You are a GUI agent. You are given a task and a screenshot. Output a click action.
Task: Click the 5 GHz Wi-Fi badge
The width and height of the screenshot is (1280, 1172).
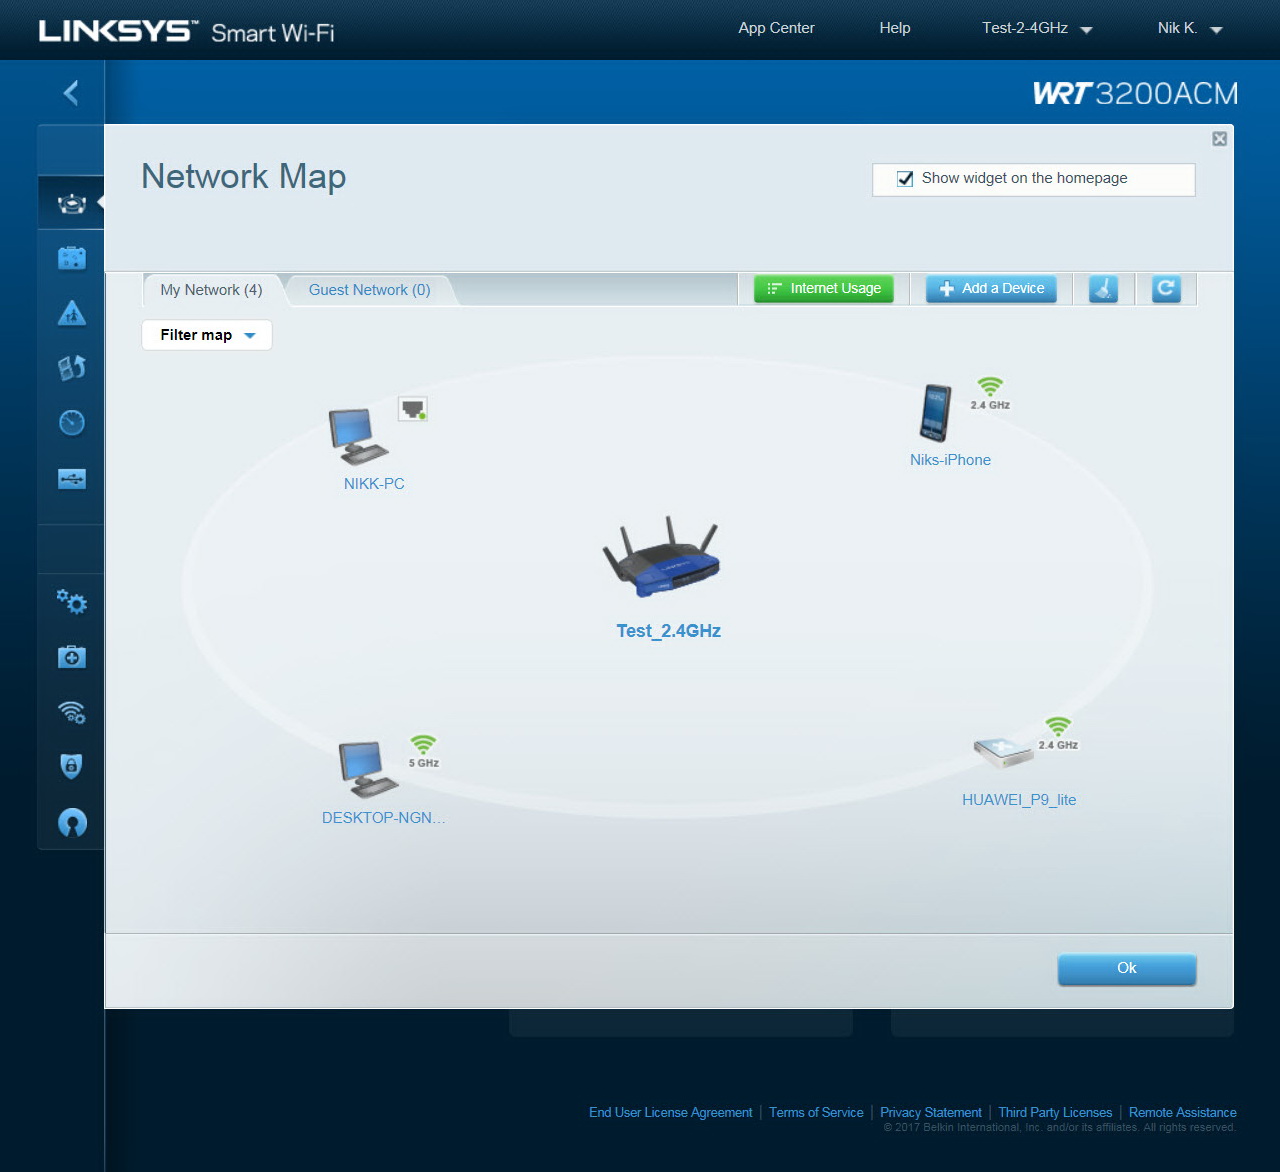point(424,751)
